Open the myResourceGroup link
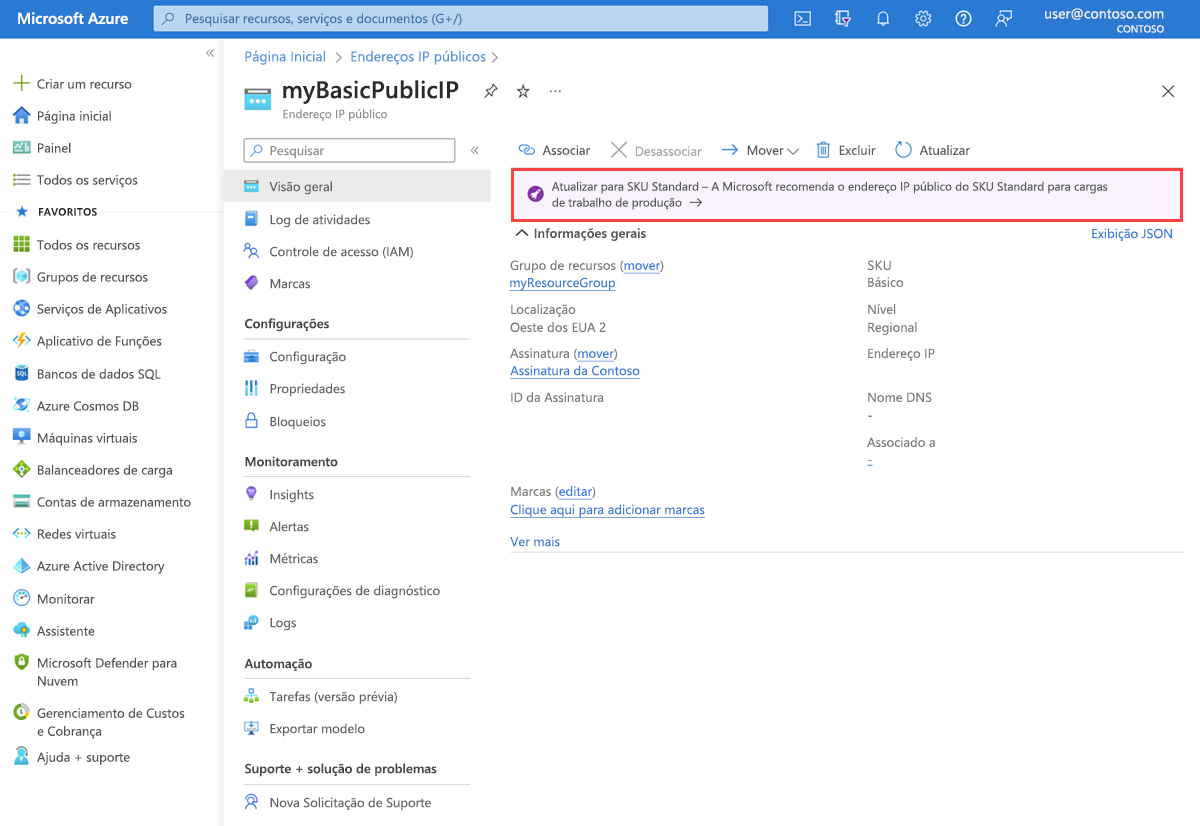 (x=562, y=283)
